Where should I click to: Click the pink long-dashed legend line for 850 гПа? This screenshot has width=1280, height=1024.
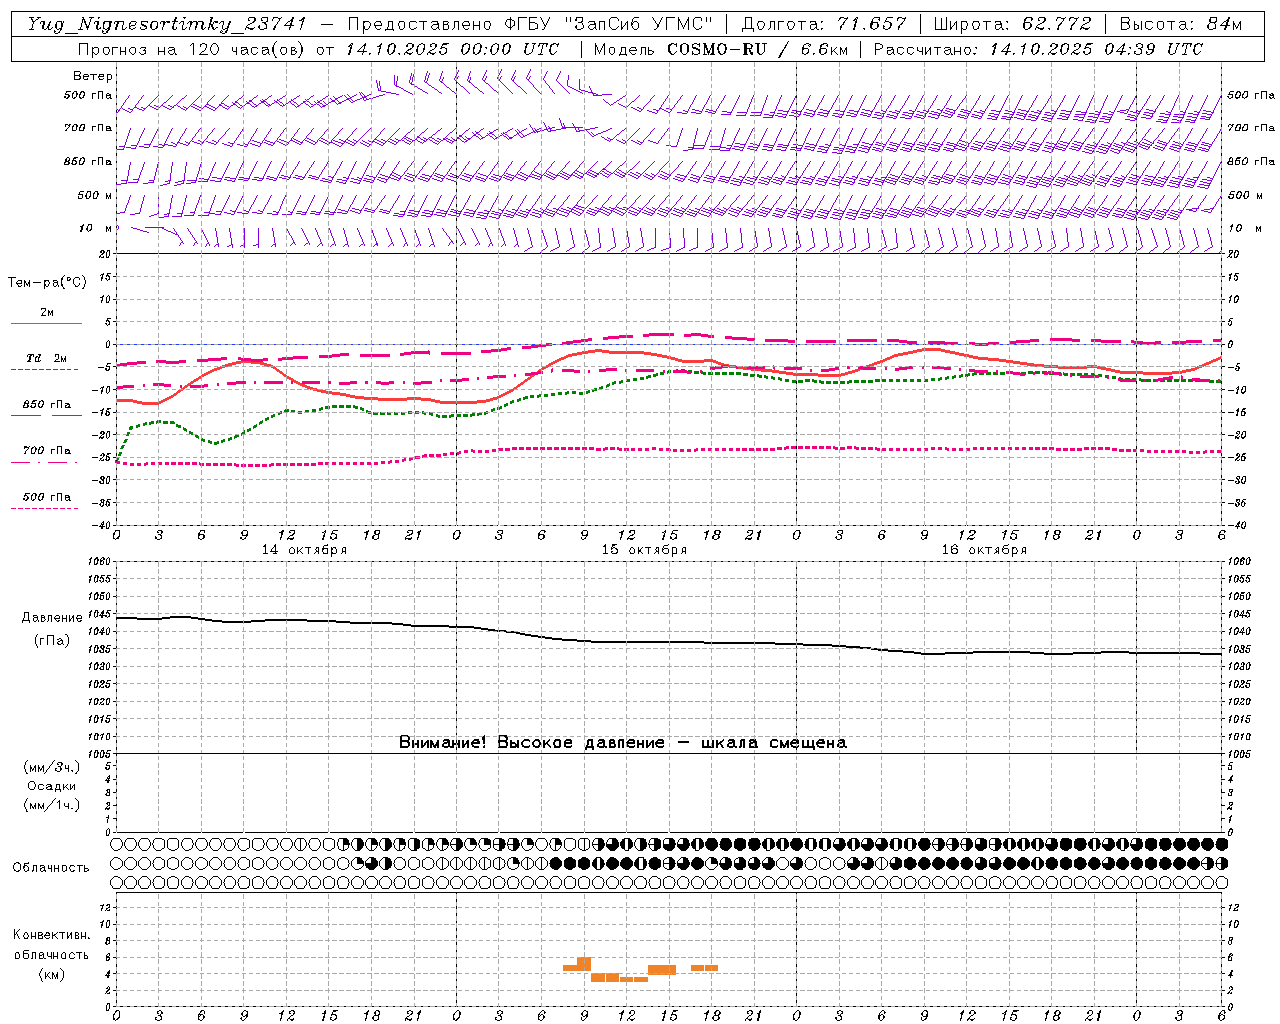click(46, 415)
